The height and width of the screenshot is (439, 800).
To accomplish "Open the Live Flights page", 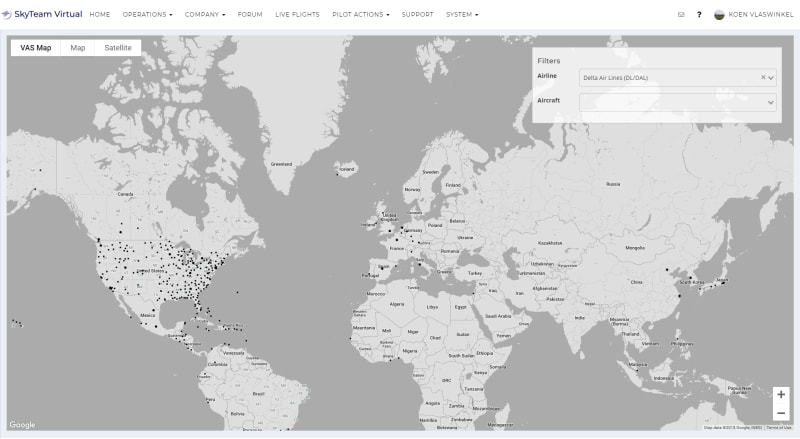I will pos(297,15).
